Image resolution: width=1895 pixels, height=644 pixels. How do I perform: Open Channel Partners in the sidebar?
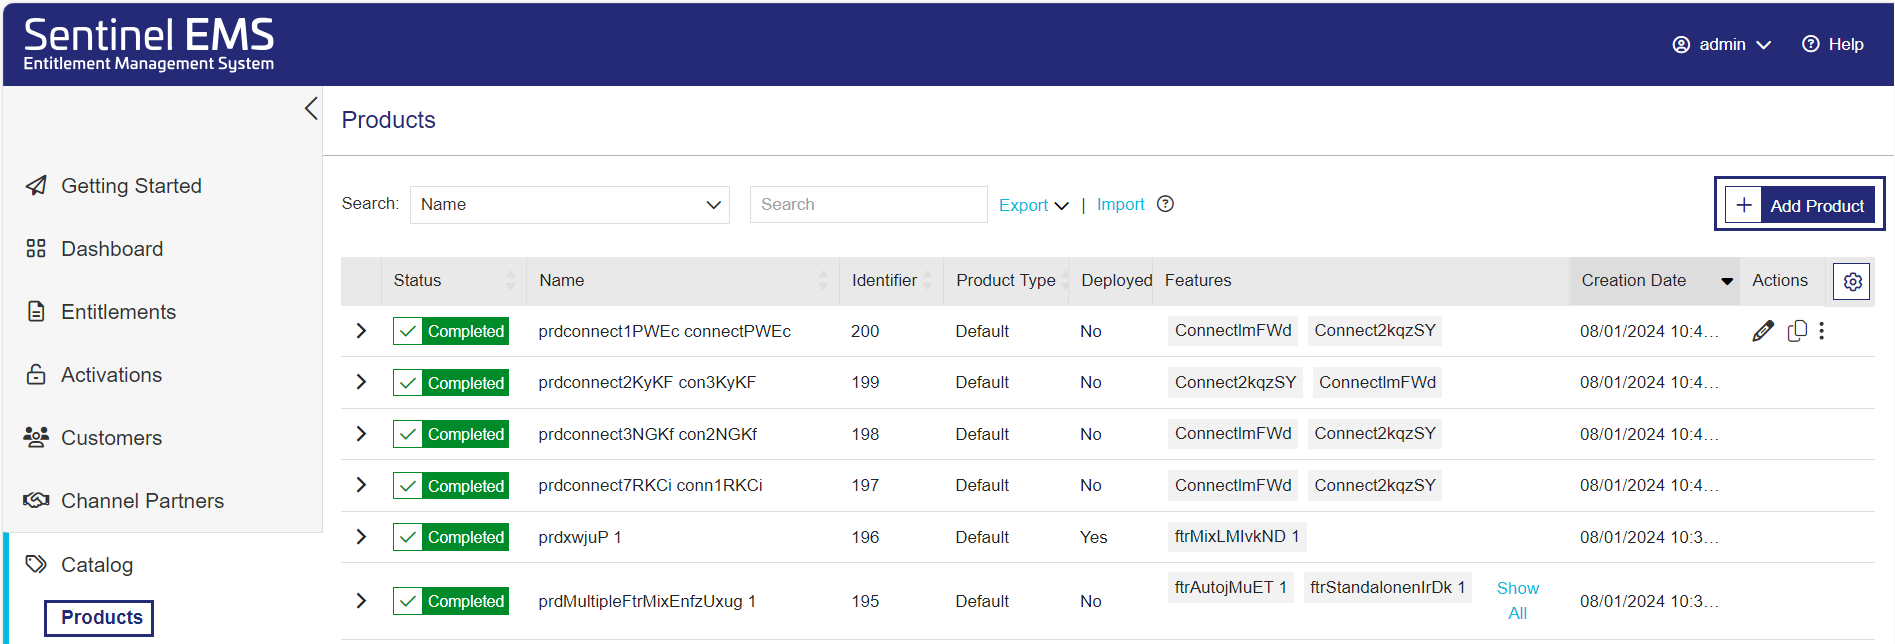pos(142,501)
